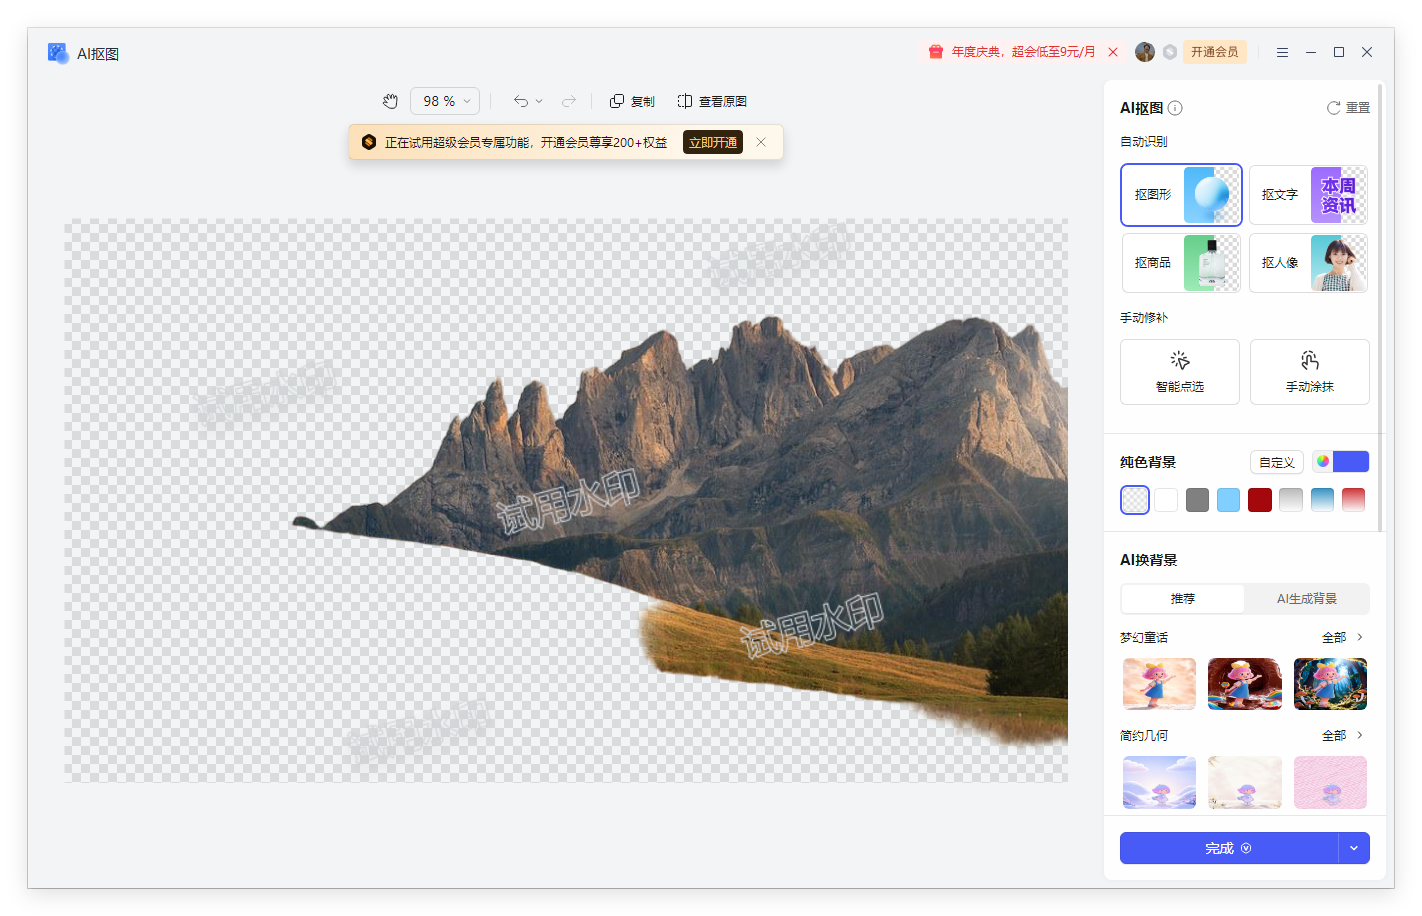1422x916 pixels.
Task: Expand 全部 for 梦幻童话 backgrounds
Action: point(1342,637)
